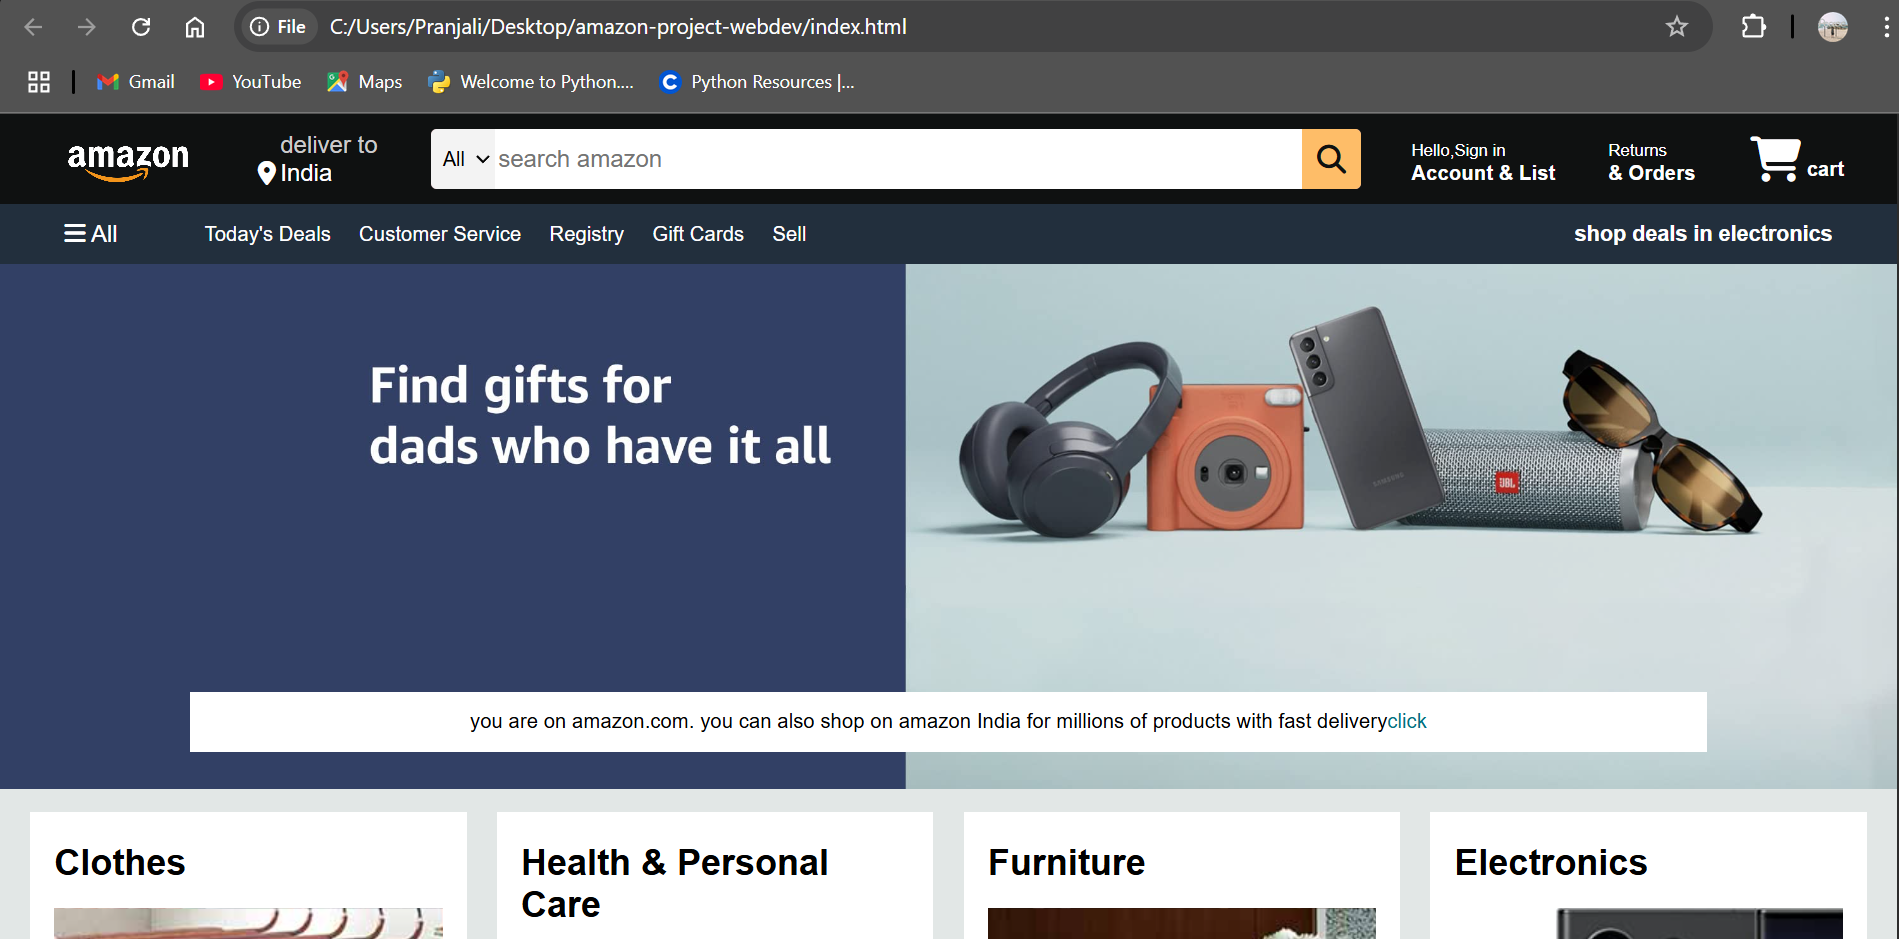Open the Chrome apps grid icon
1899x939 pixels.
[39, 82]
